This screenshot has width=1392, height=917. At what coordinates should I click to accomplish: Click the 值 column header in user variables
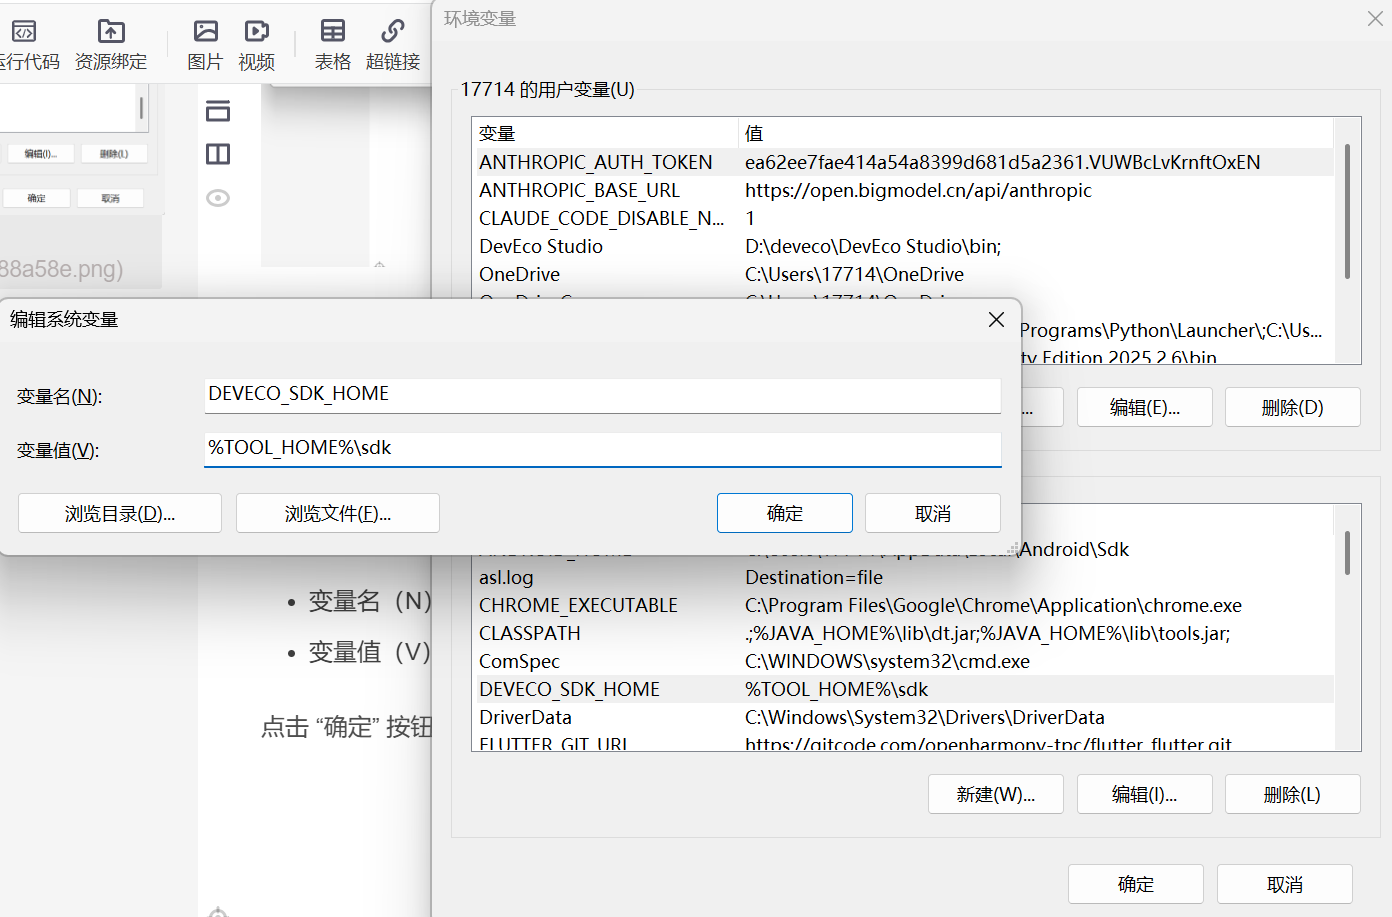(1036, 133)
